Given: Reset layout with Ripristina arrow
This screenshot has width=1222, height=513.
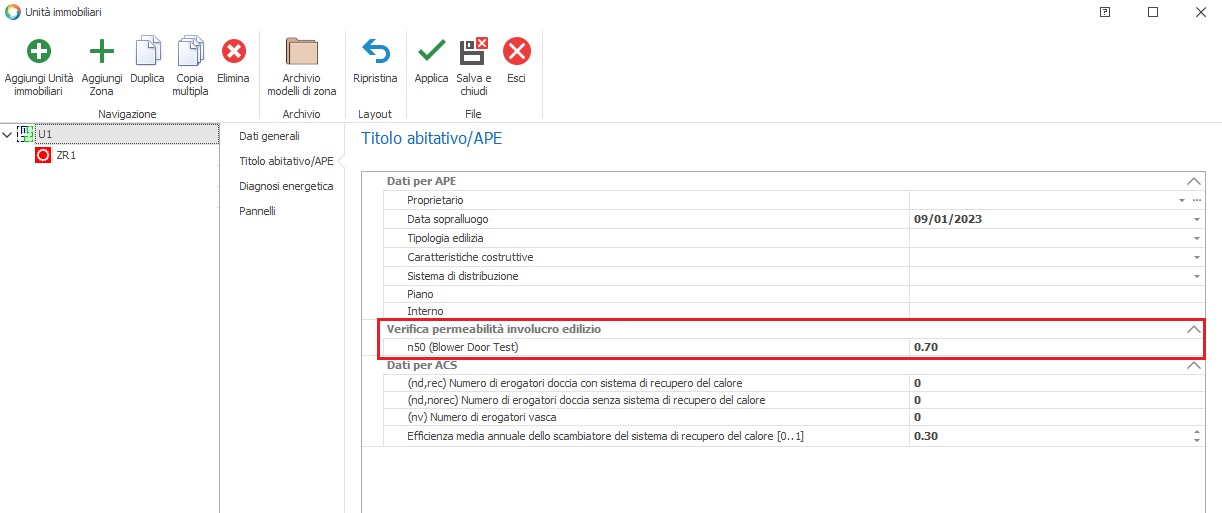Looking at the screenshot, I should click(x=375, y=52).
